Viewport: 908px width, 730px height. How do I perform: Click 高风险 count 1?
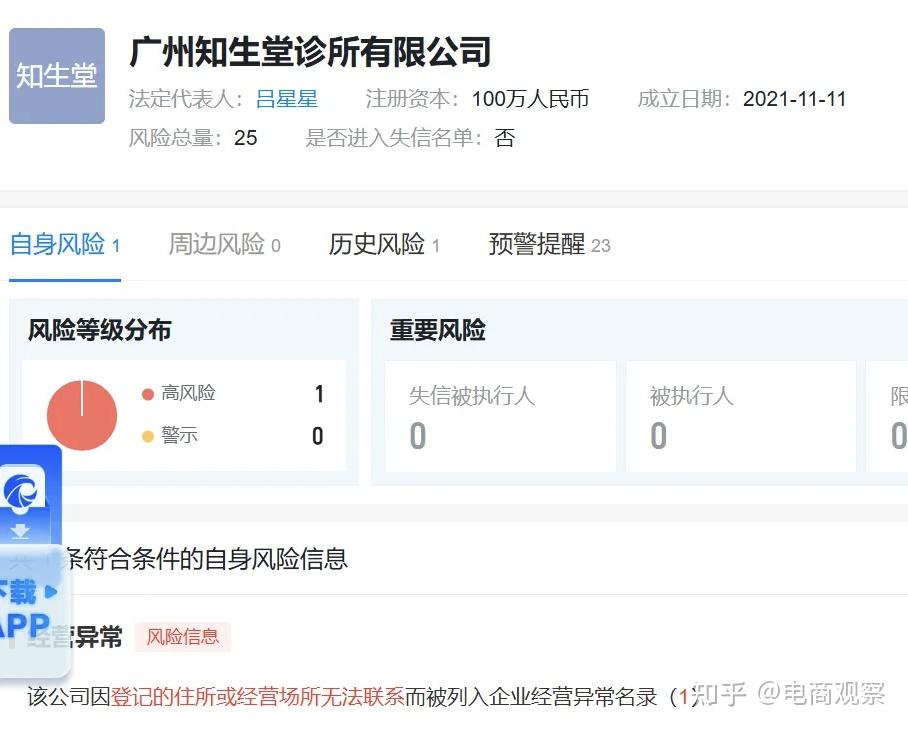319,394
